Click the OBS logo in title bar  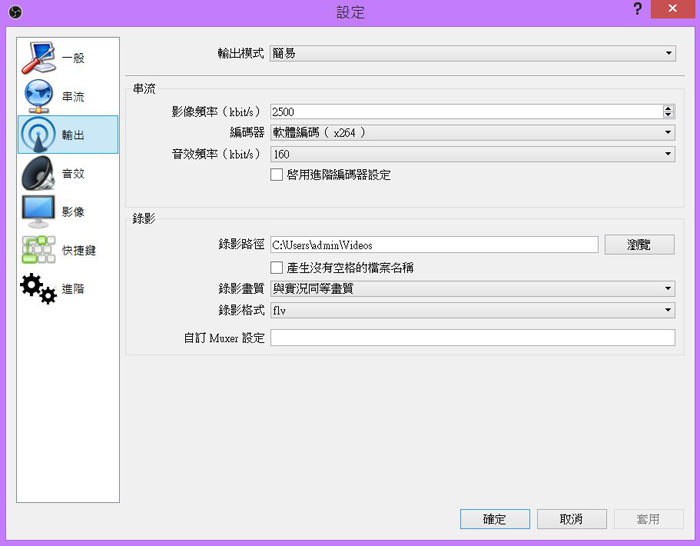[x=15, y=11]
